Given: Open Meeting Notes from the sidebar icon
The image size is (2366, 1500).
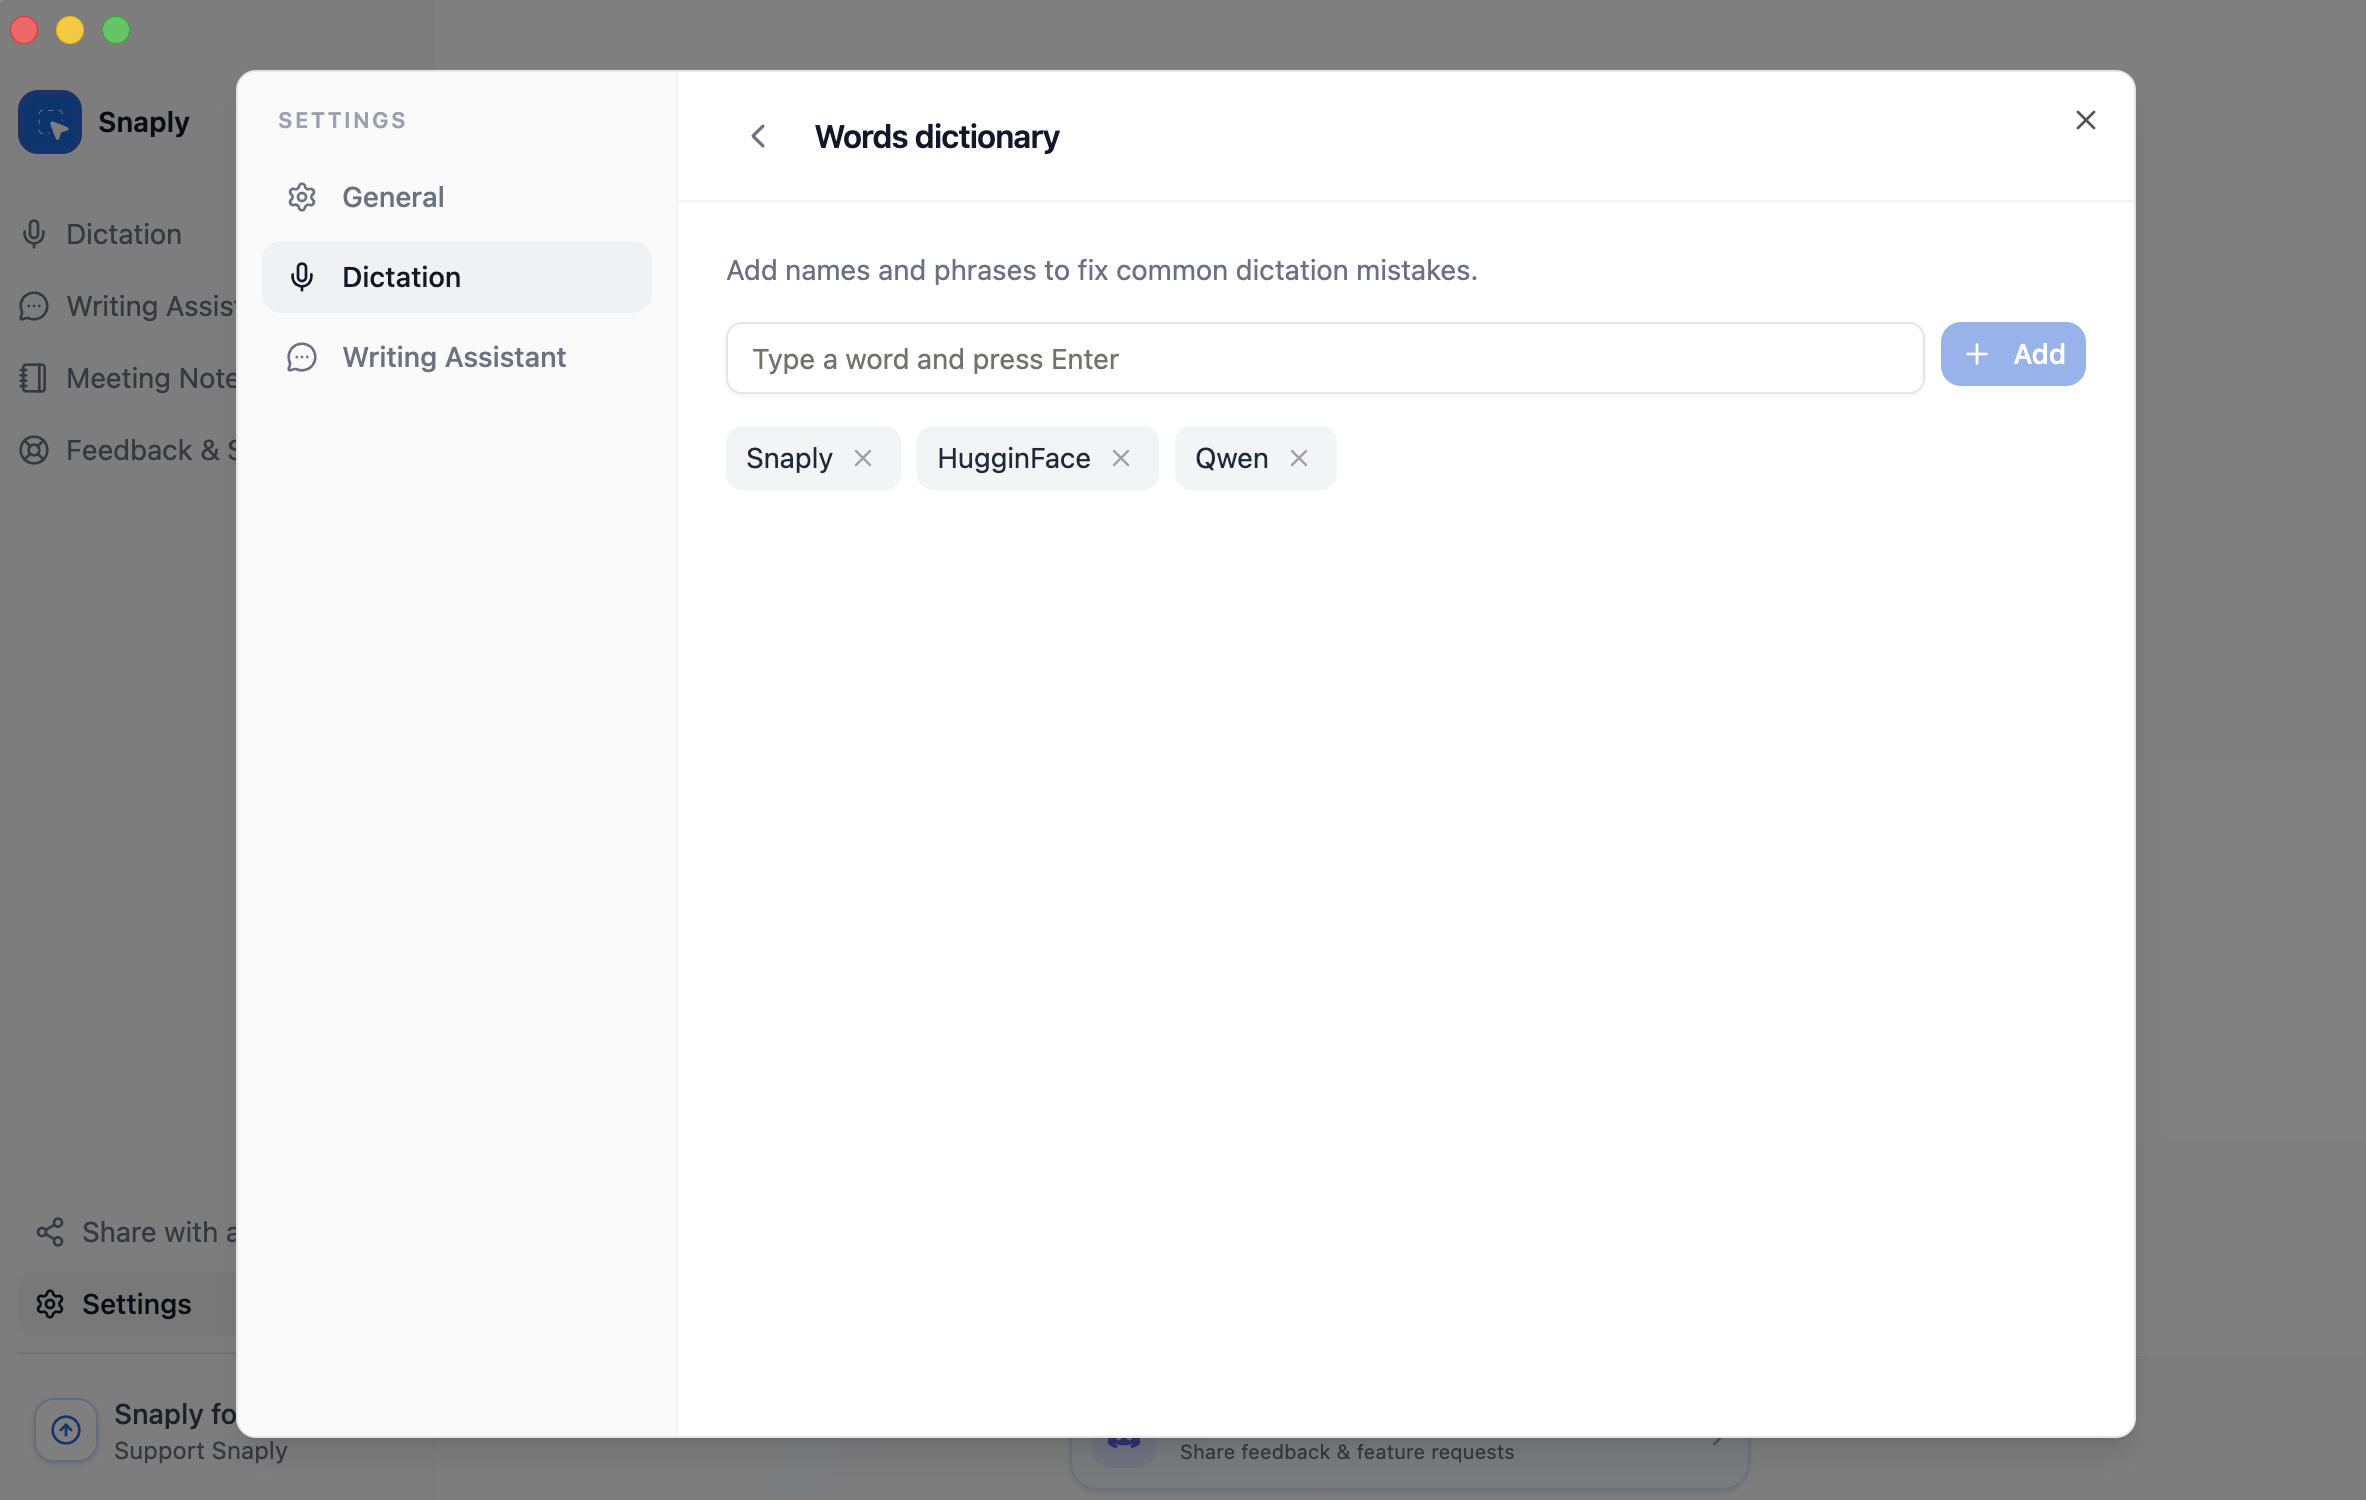Looking at the screenshot, I should point(35,378).
